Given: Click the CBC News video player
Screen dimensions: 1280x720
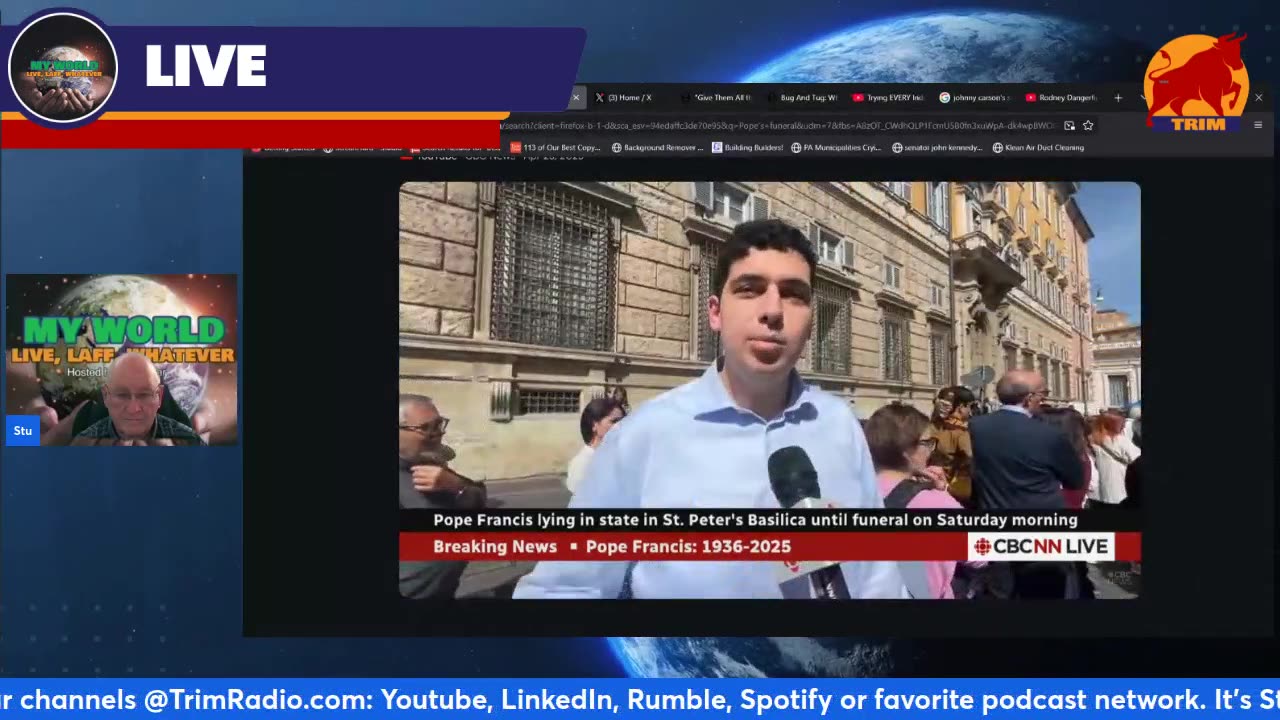Looking at the screenshot, I should pos(769,390).
